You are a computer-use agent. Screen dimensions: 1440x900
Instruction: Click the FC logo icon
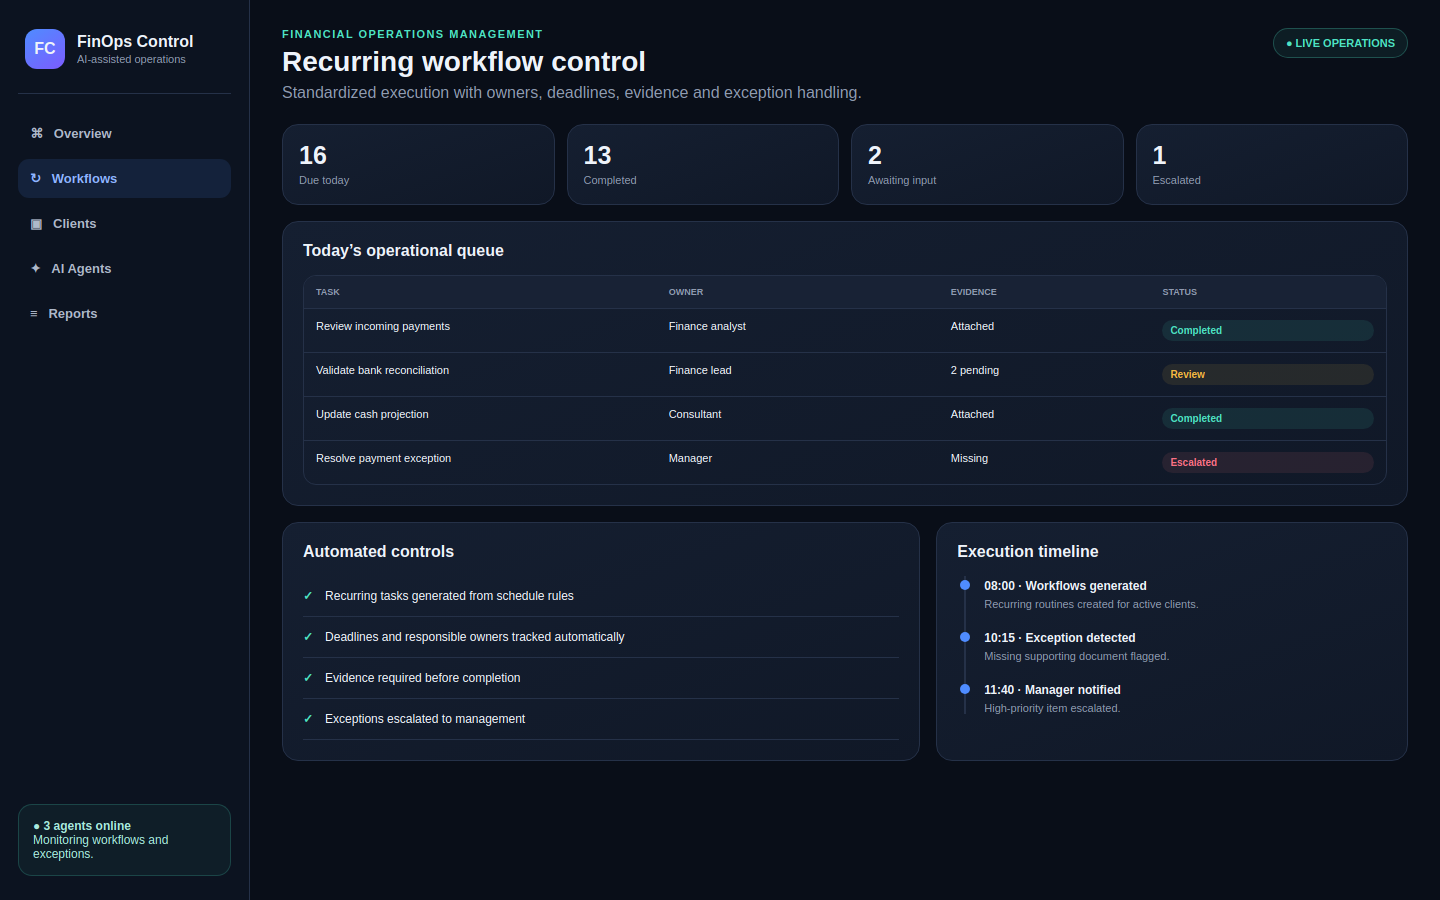(x=45, y=49)
